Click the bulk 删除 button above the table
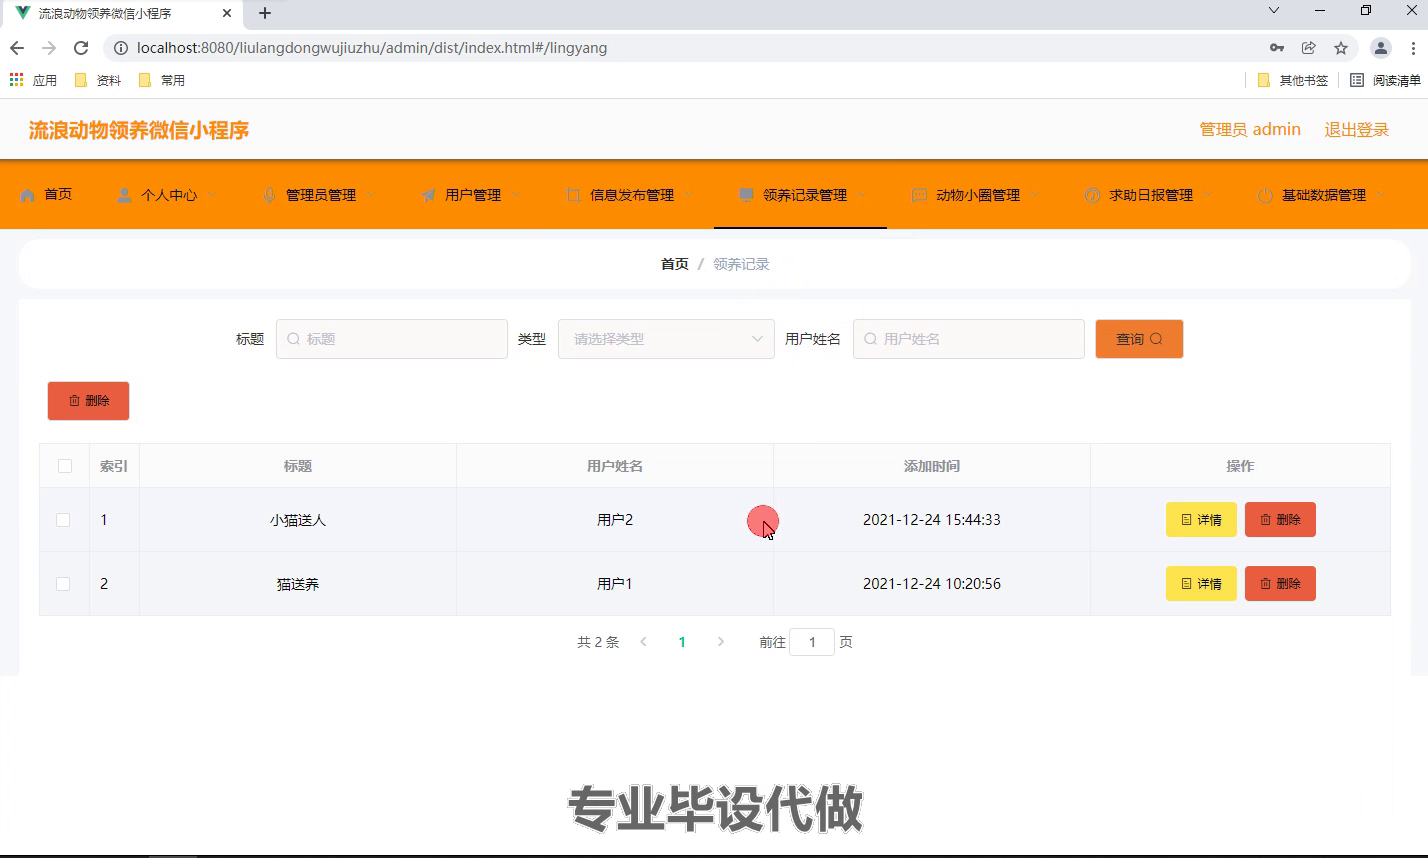1428x858 pixels. [x=88, y=401]
